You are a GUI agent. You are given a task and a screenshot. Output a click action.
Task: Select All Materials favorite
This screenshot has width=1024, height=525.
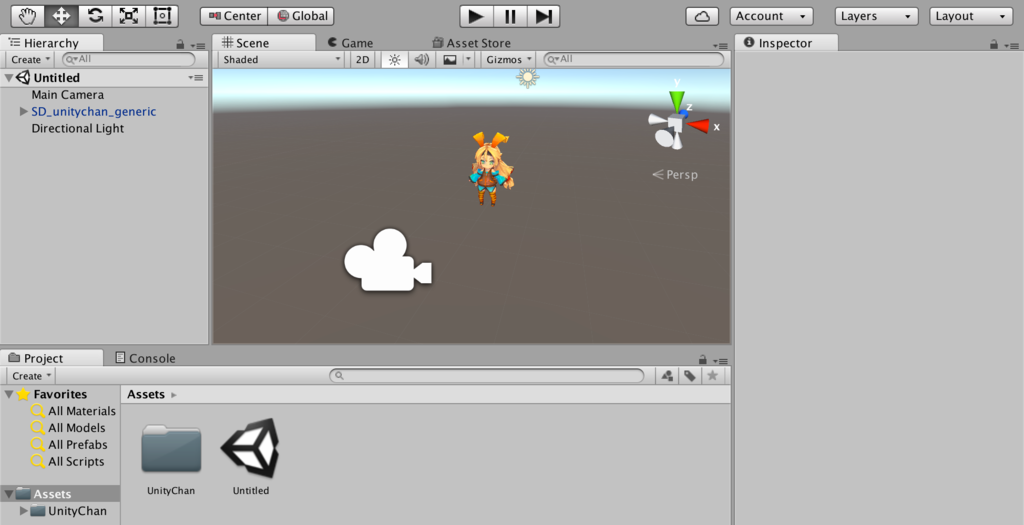click(73, 411)
